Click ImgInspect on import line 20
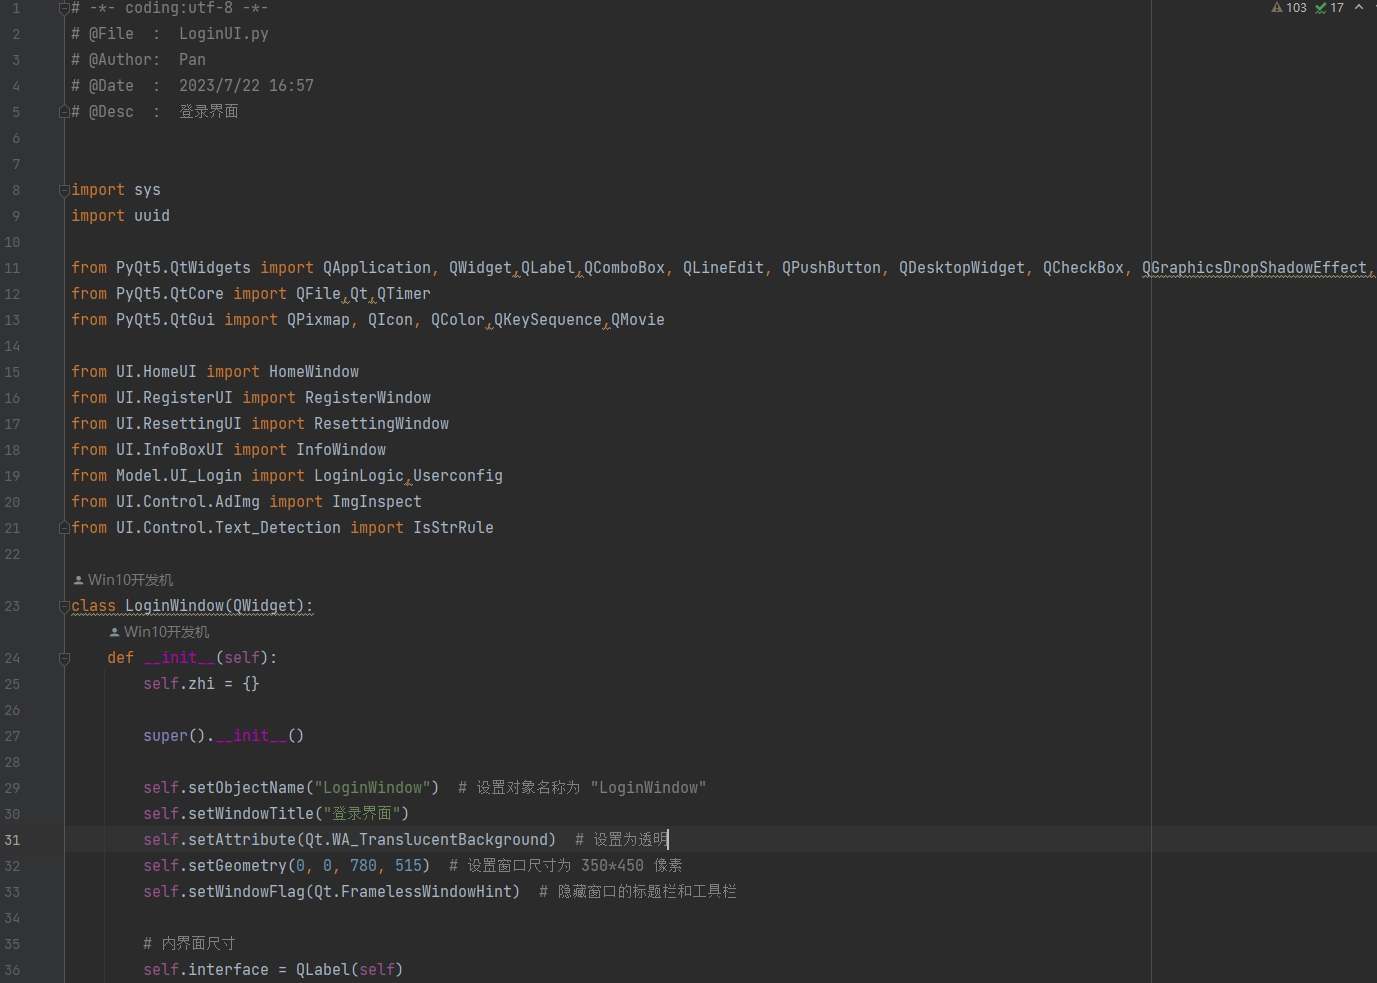The height and width of the screenshot is (983, 1377). click(x=377, y=502)
